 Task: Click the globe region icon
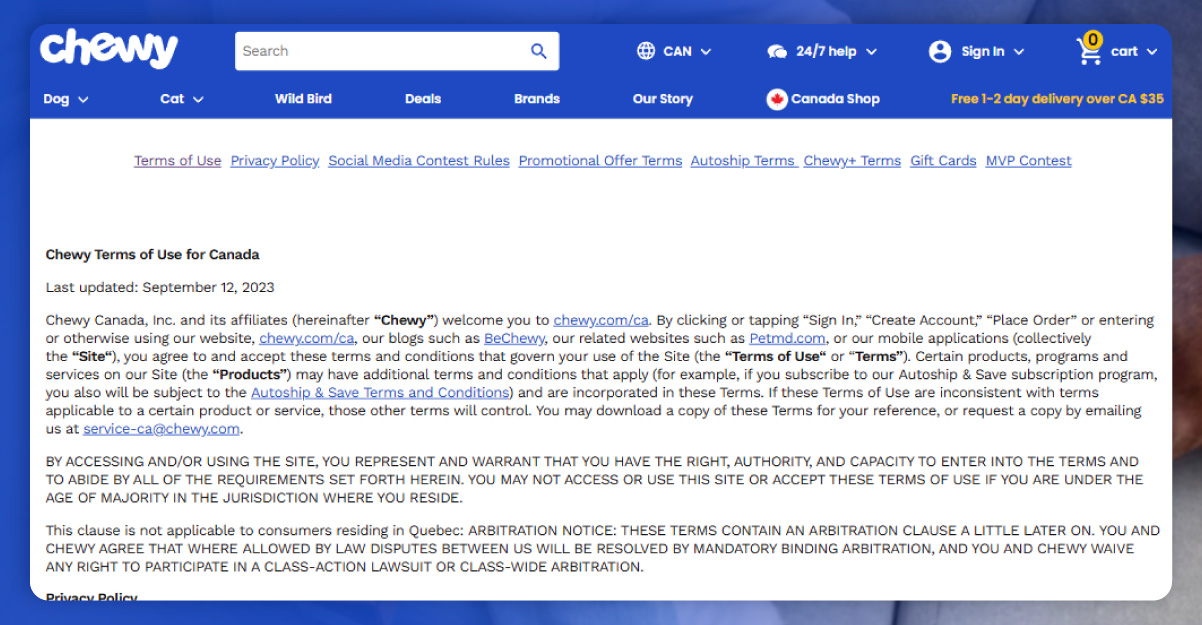[646, 51]
